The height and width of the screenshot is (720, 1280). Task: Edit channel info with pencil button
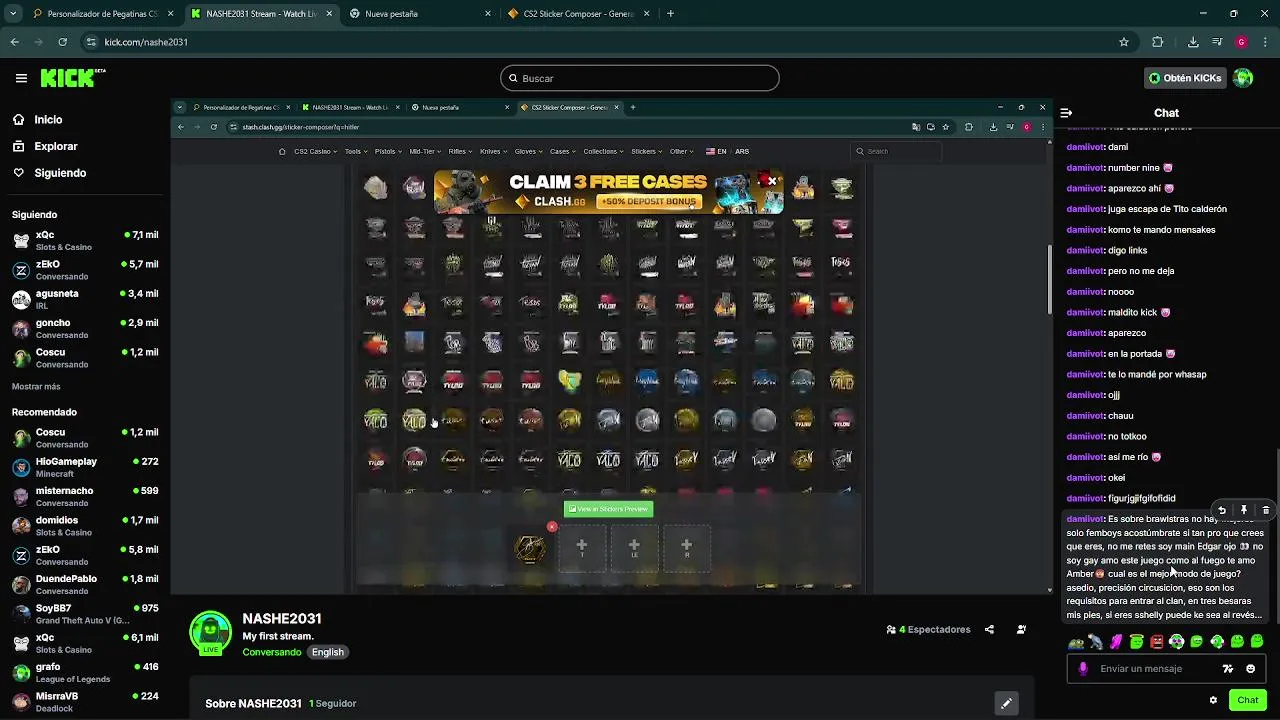click(1006, 703)
